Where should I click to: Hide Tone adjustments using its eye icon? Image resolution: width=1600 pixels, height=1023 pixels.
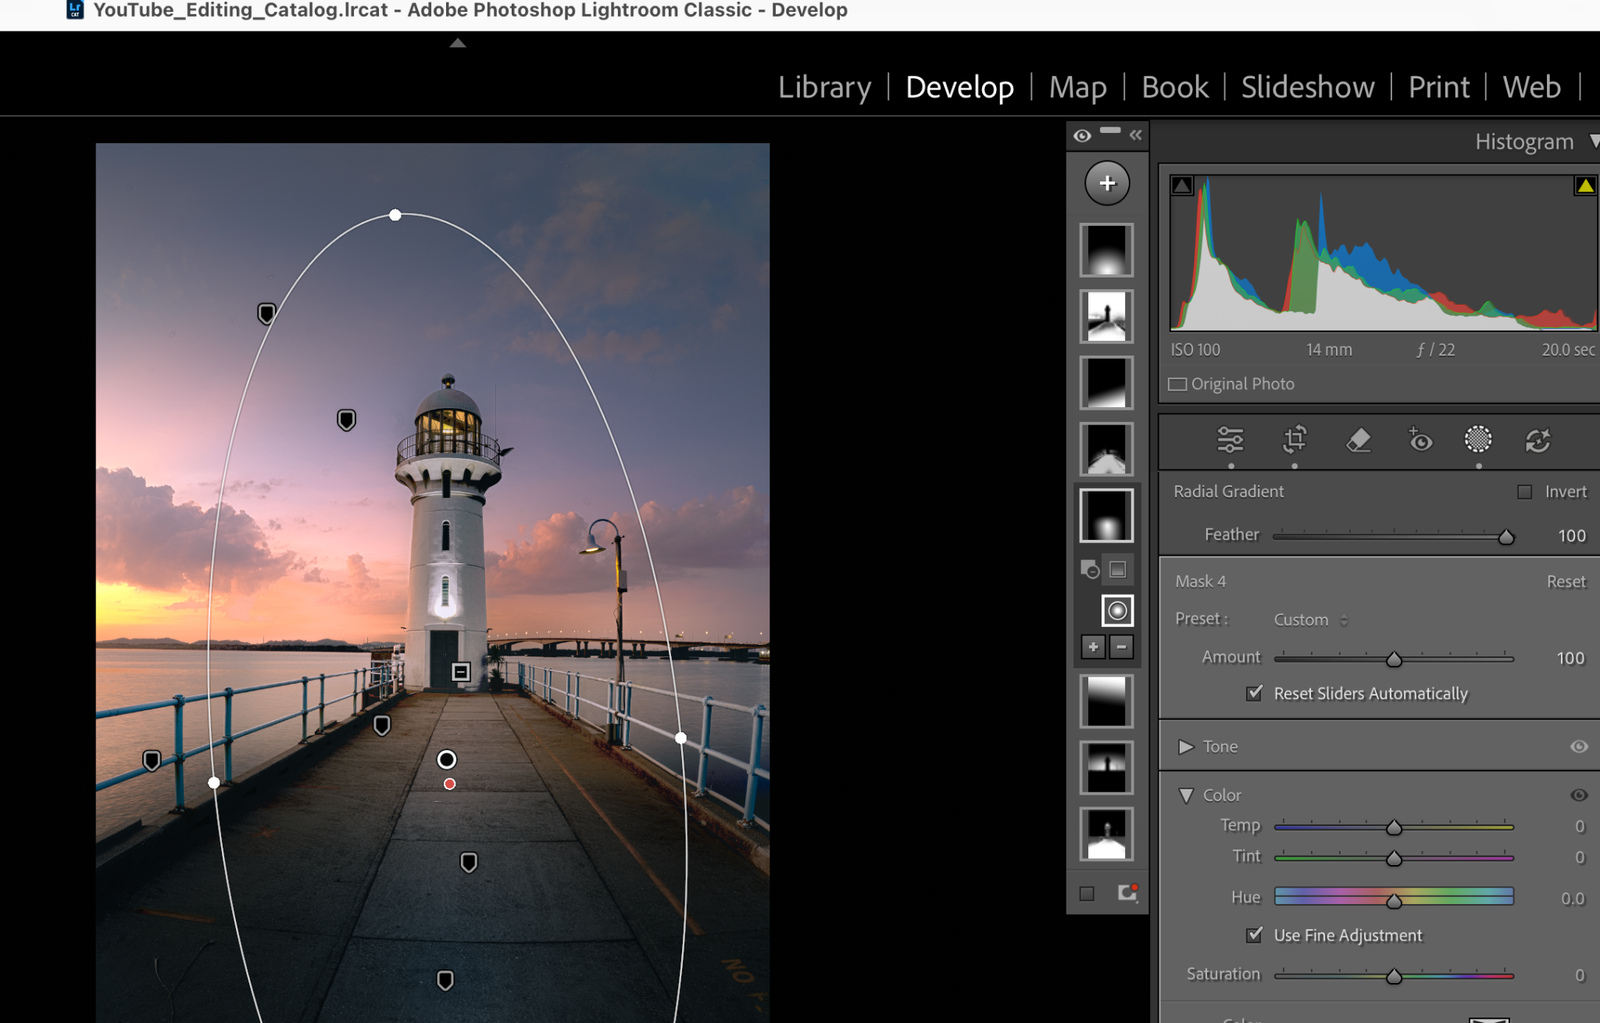pos(1579,747)
